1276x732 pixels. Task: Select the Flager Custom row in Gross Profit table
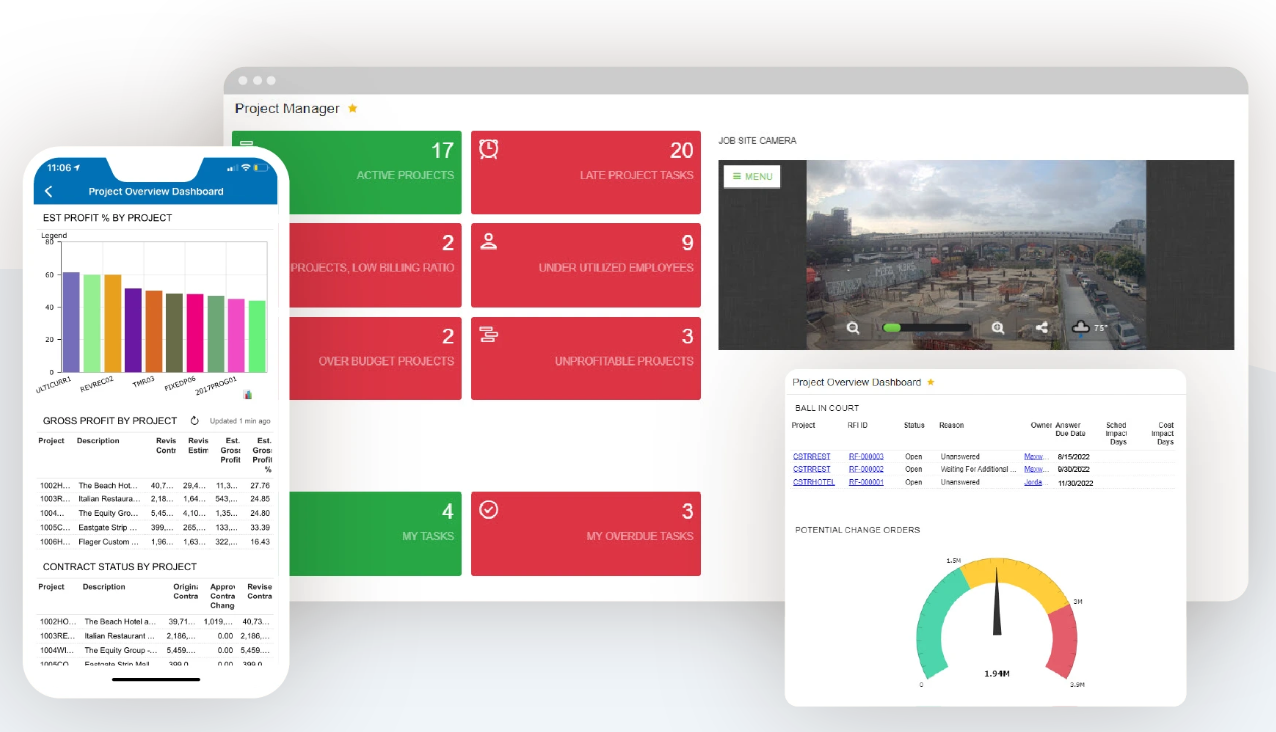pyautogui.click(x=156, y=541)
